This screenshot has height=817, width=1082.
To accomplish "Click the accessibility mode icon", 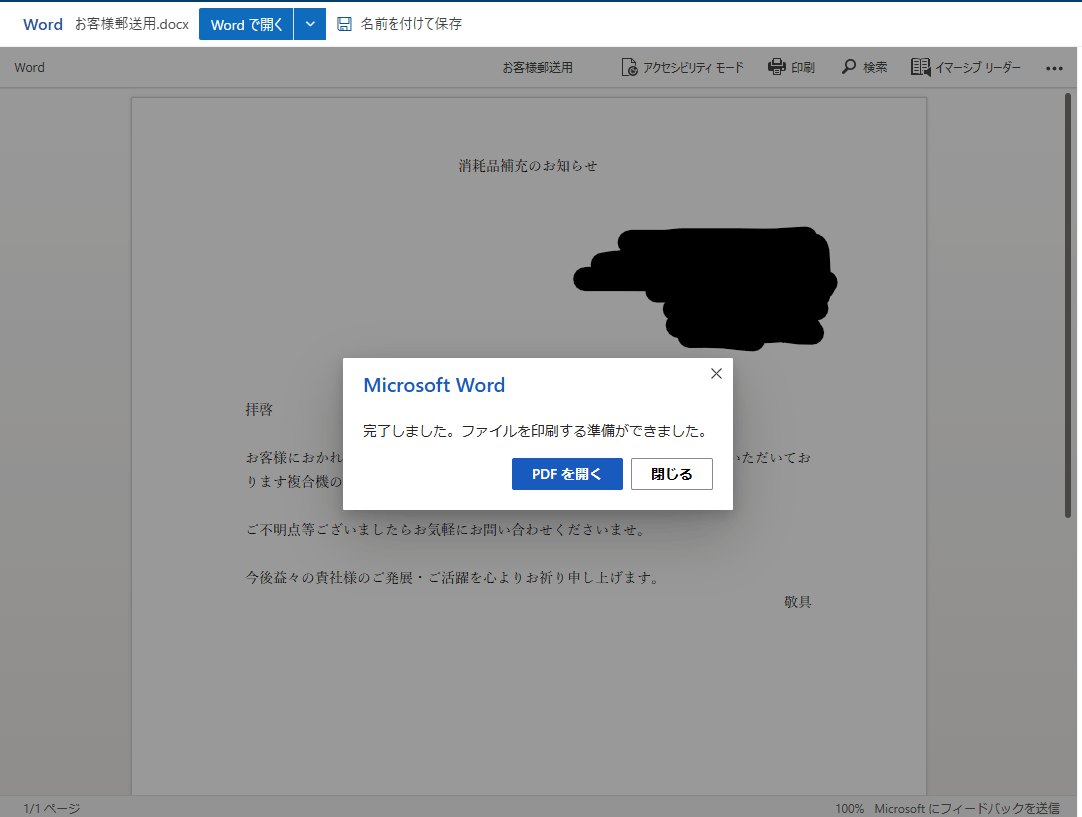I will pyautogui.click(x=629, y=67).
